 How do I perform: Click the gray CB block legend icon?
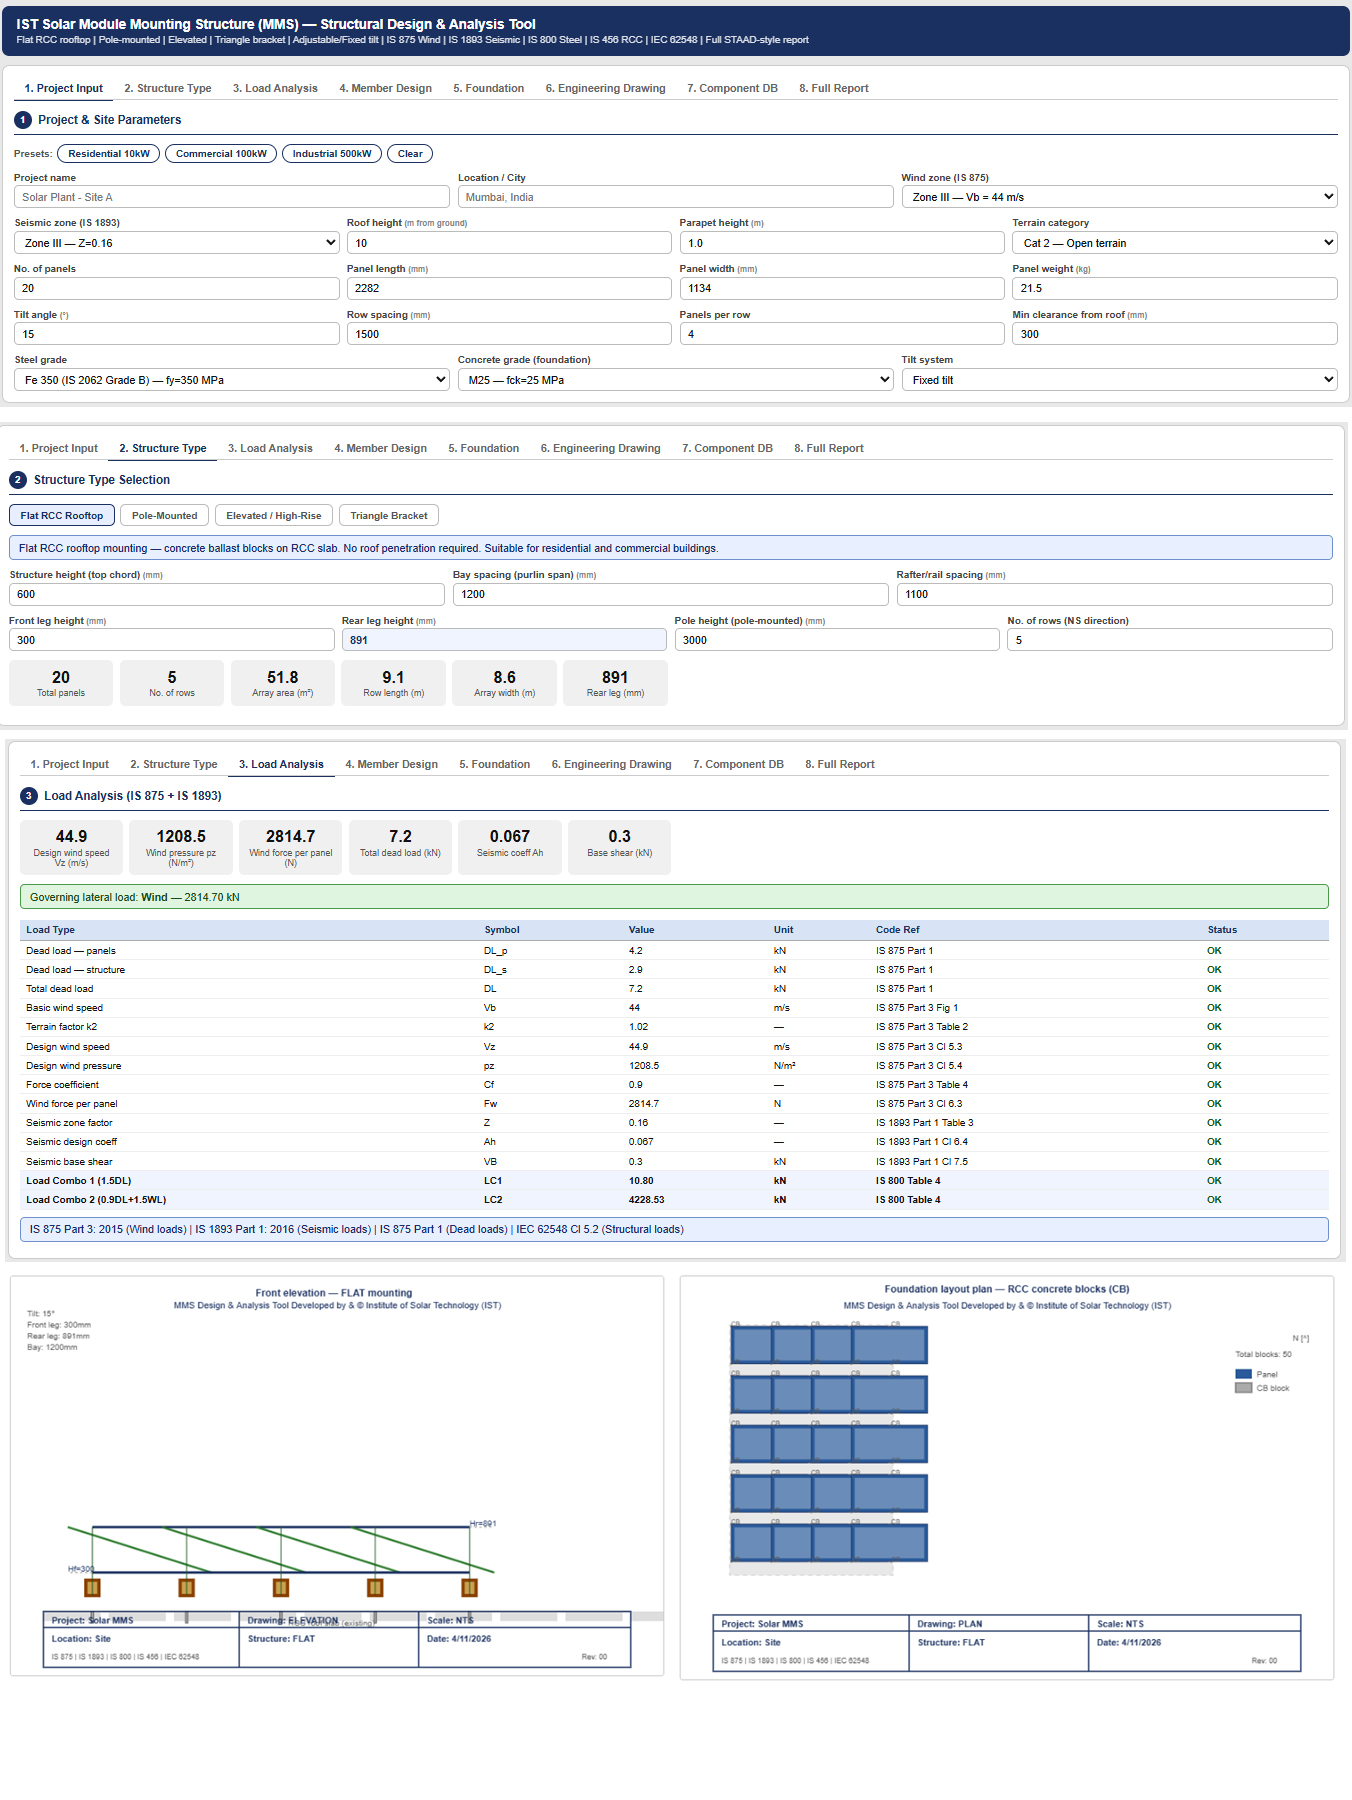(x=1243, y=1388)
